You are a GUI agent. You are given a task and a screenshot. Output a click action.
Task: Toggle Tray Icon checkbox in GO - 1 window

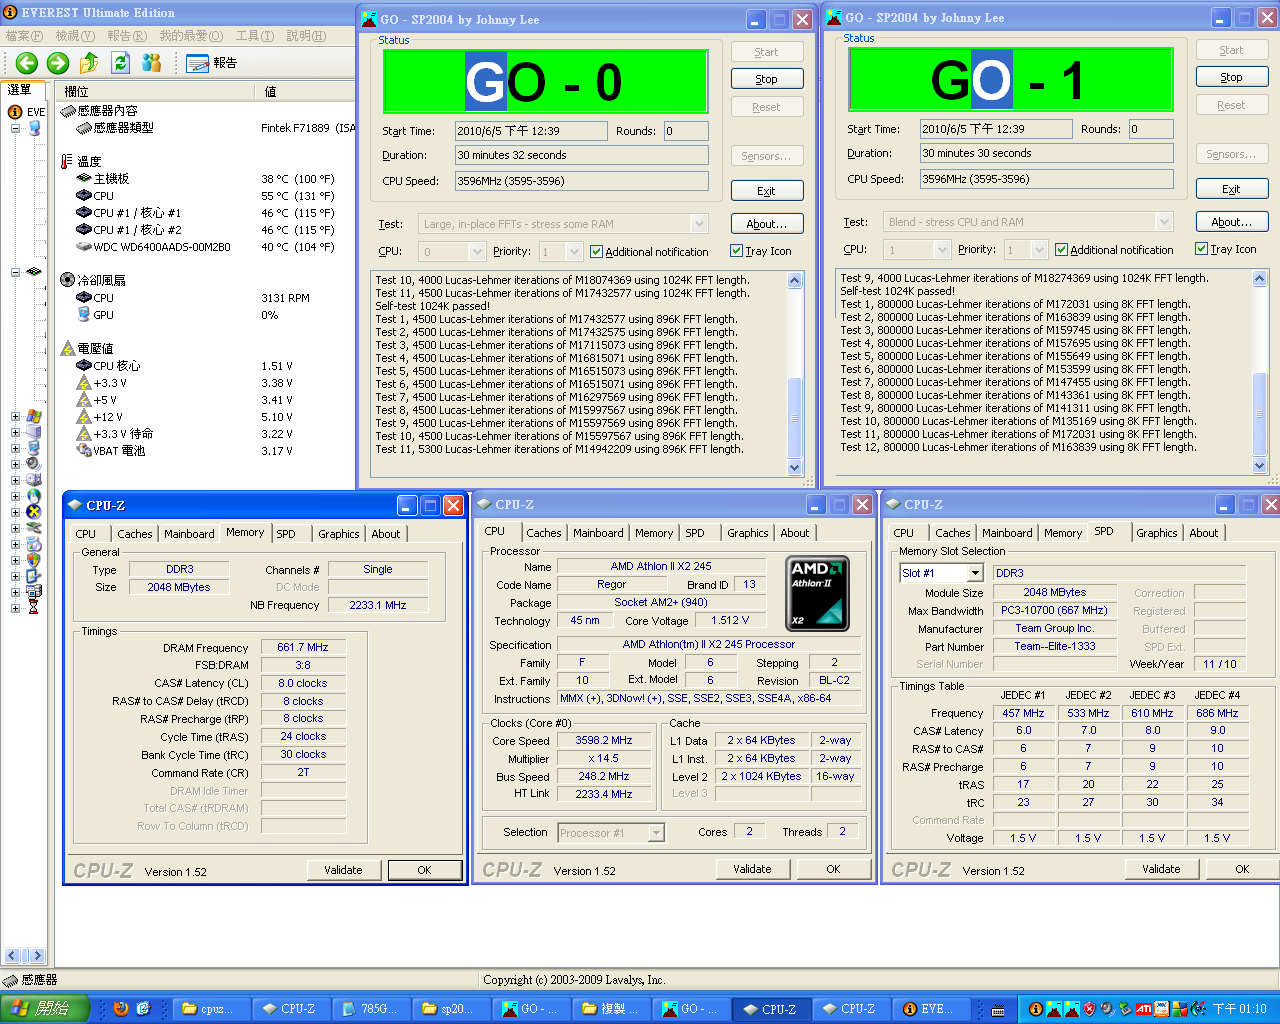[1201, 249]
